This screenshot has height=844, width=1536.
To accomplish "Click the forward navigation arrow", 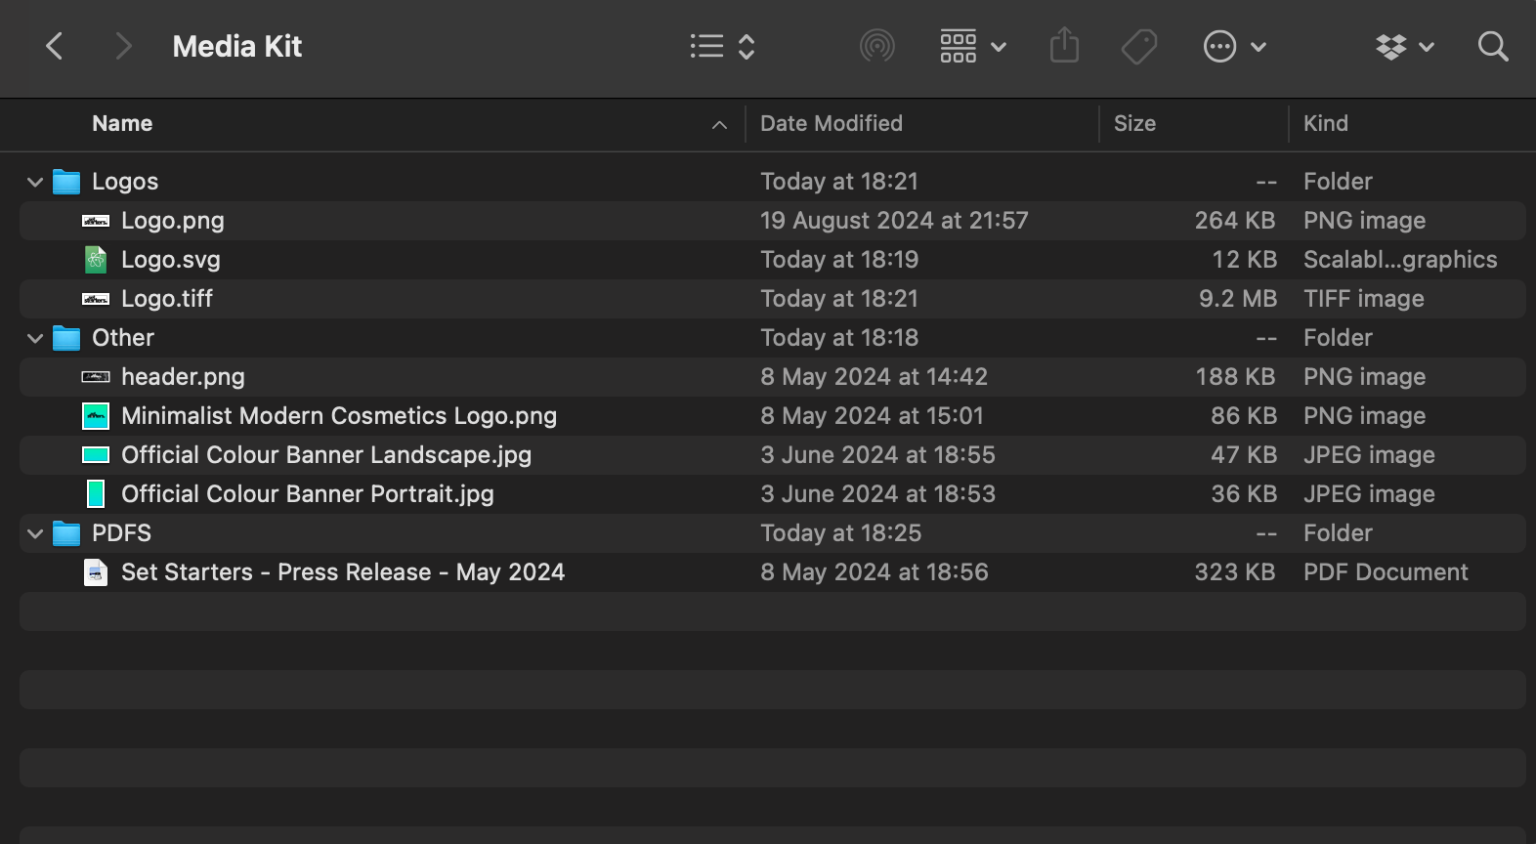I will tap(122, 46).
